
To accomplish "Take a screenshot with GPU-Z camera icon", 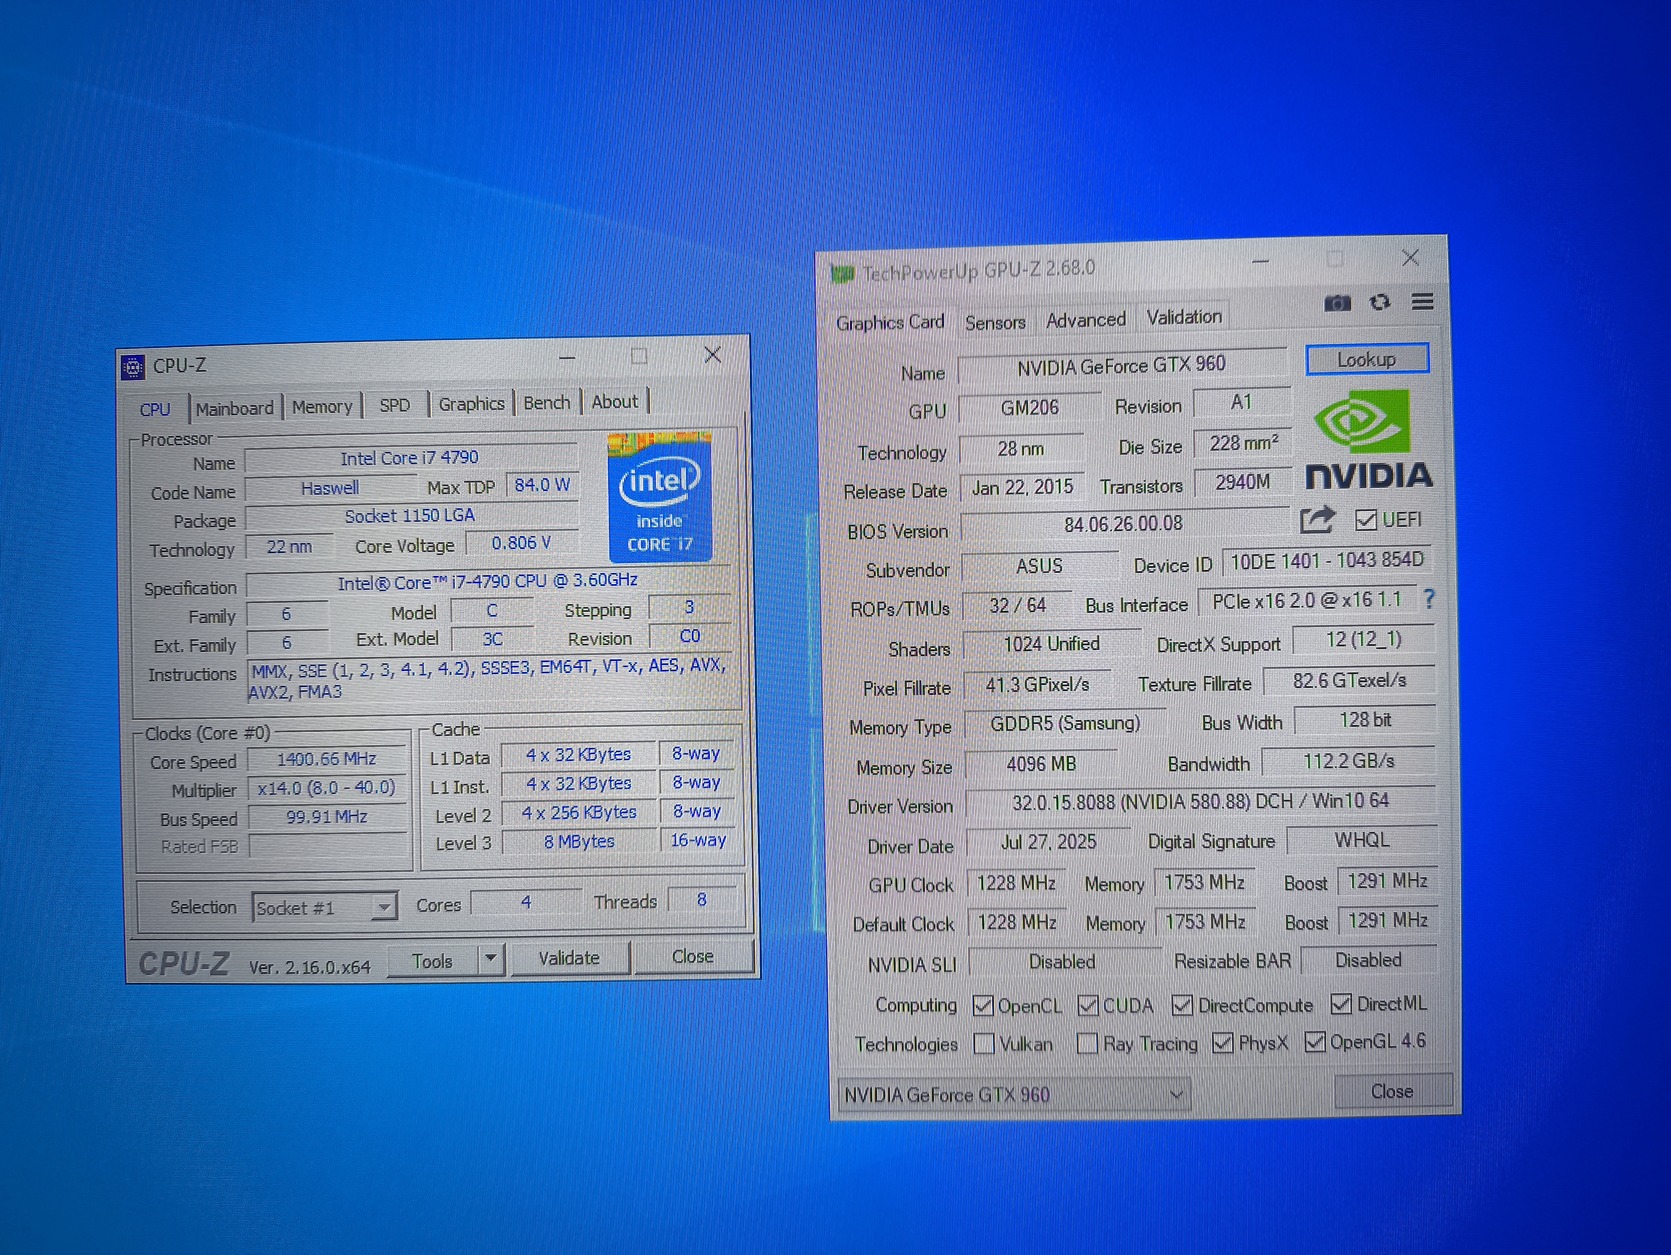I will tap(1337, 303).
